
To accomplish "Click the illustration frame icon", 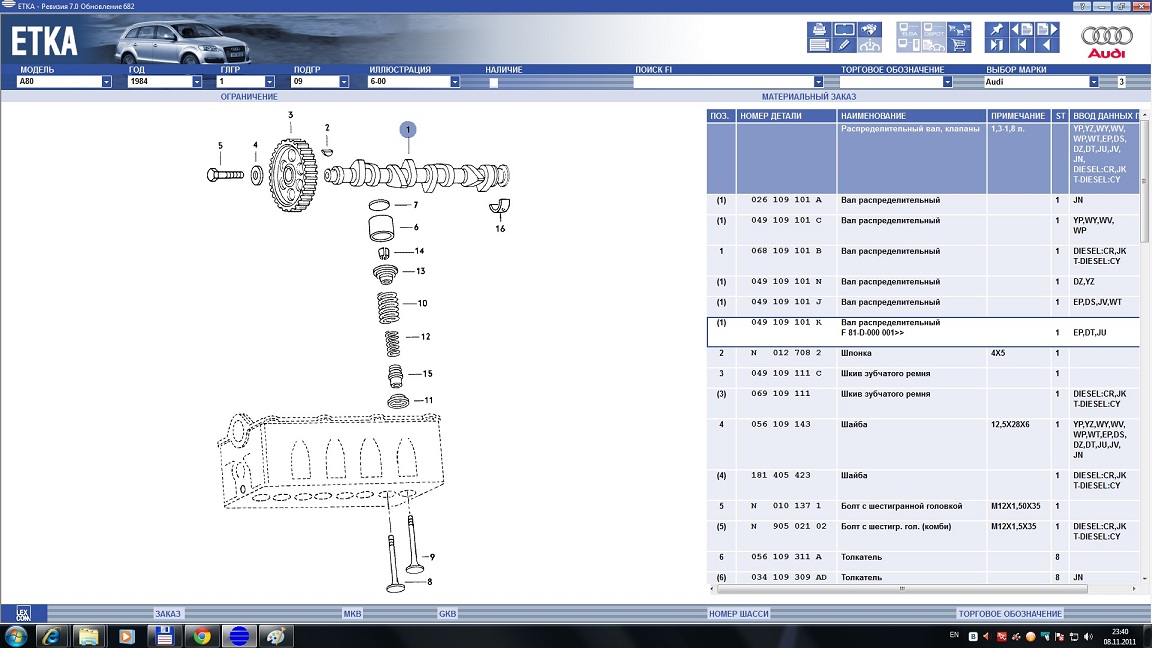I will pos(844,29).
